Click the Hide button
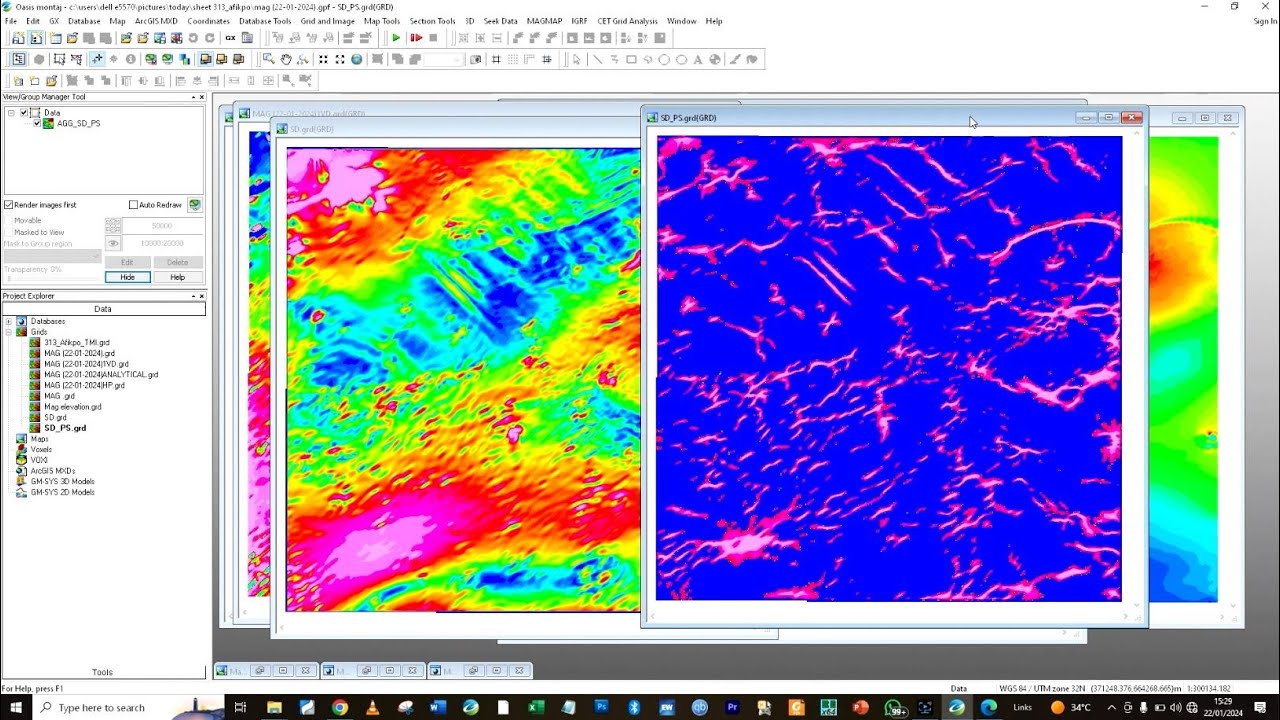 click(x=127, y=277)
